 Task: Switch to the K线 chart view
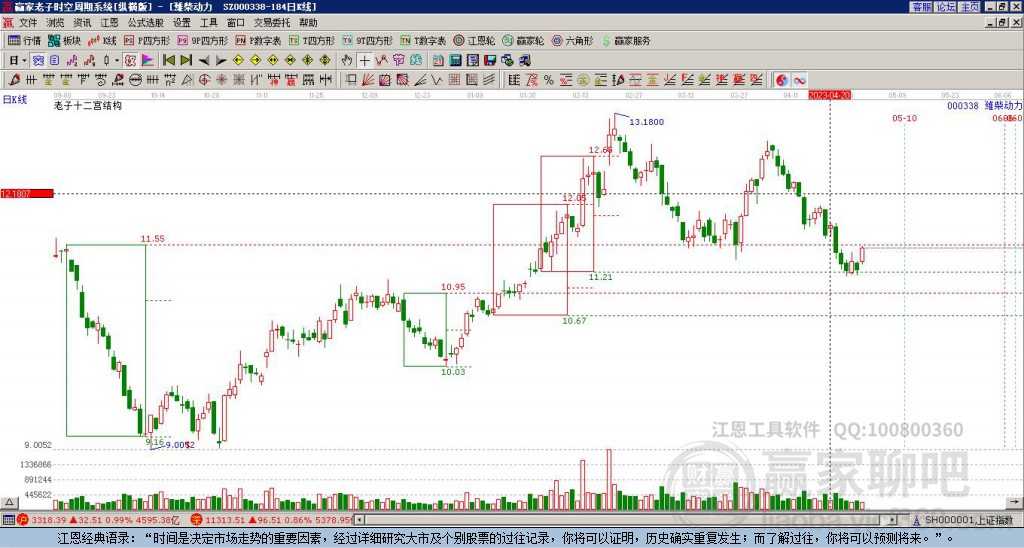tap(102, 40)
